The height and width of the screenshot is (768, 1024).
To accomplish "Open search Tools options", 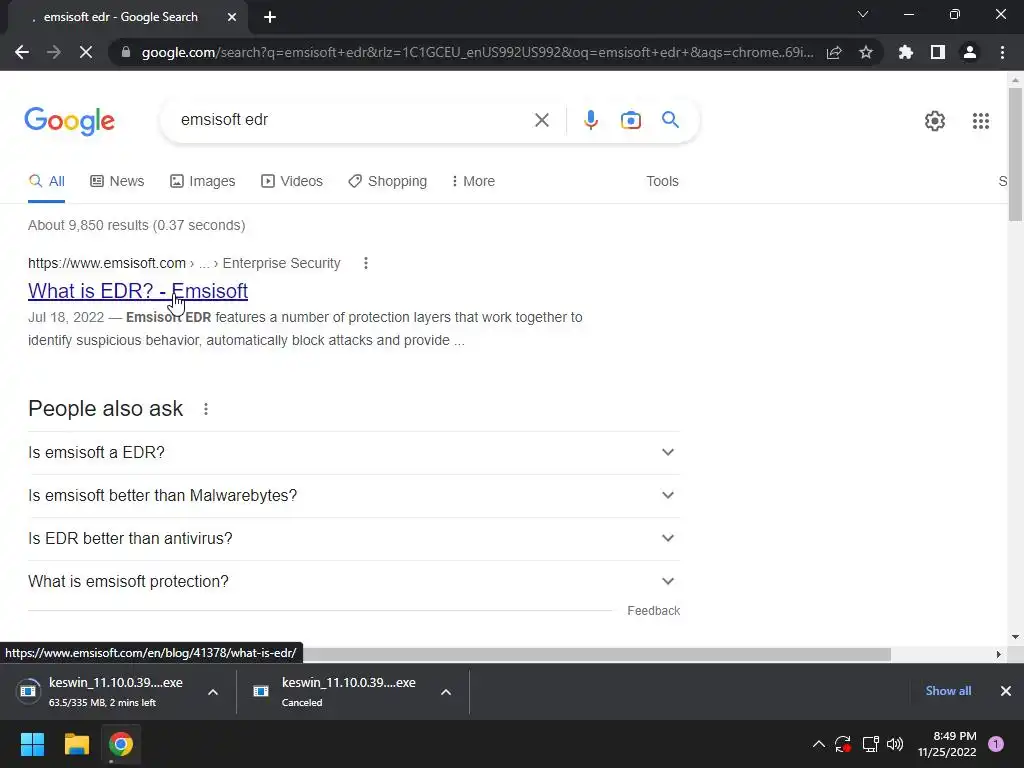I will tap(662, 182).
